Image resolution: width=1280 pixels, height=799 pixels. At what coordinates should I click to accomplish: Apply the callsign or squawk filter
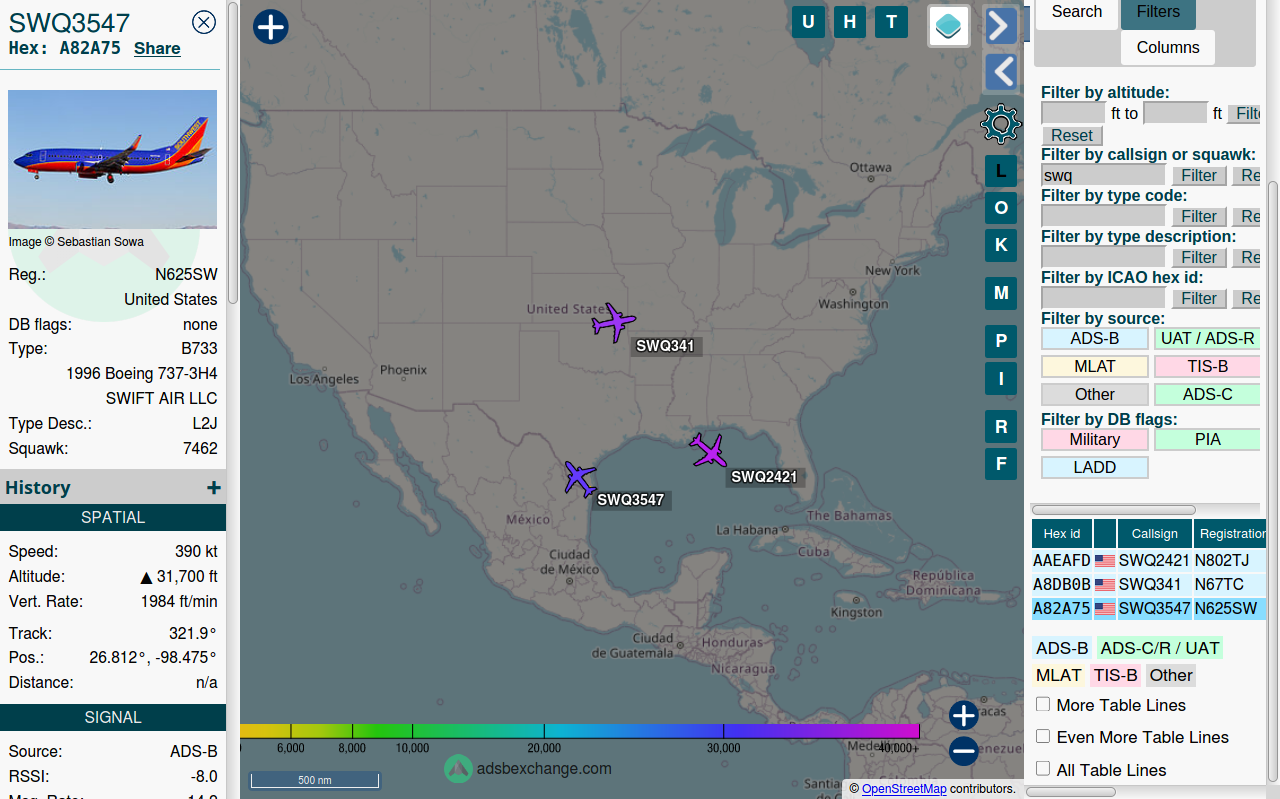[x=1199, y=176]
